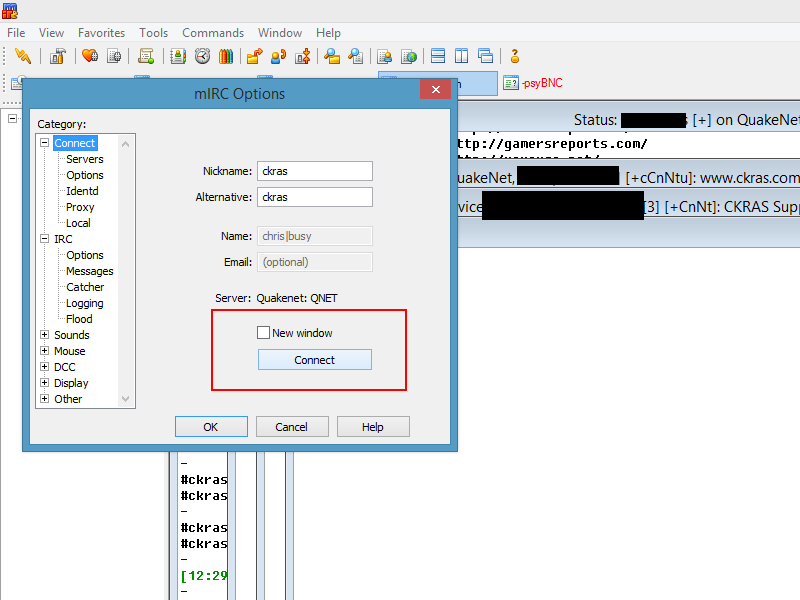Collapse the Connect category tree node
This screenshot has height=600, width=800.
coord(44,143)
